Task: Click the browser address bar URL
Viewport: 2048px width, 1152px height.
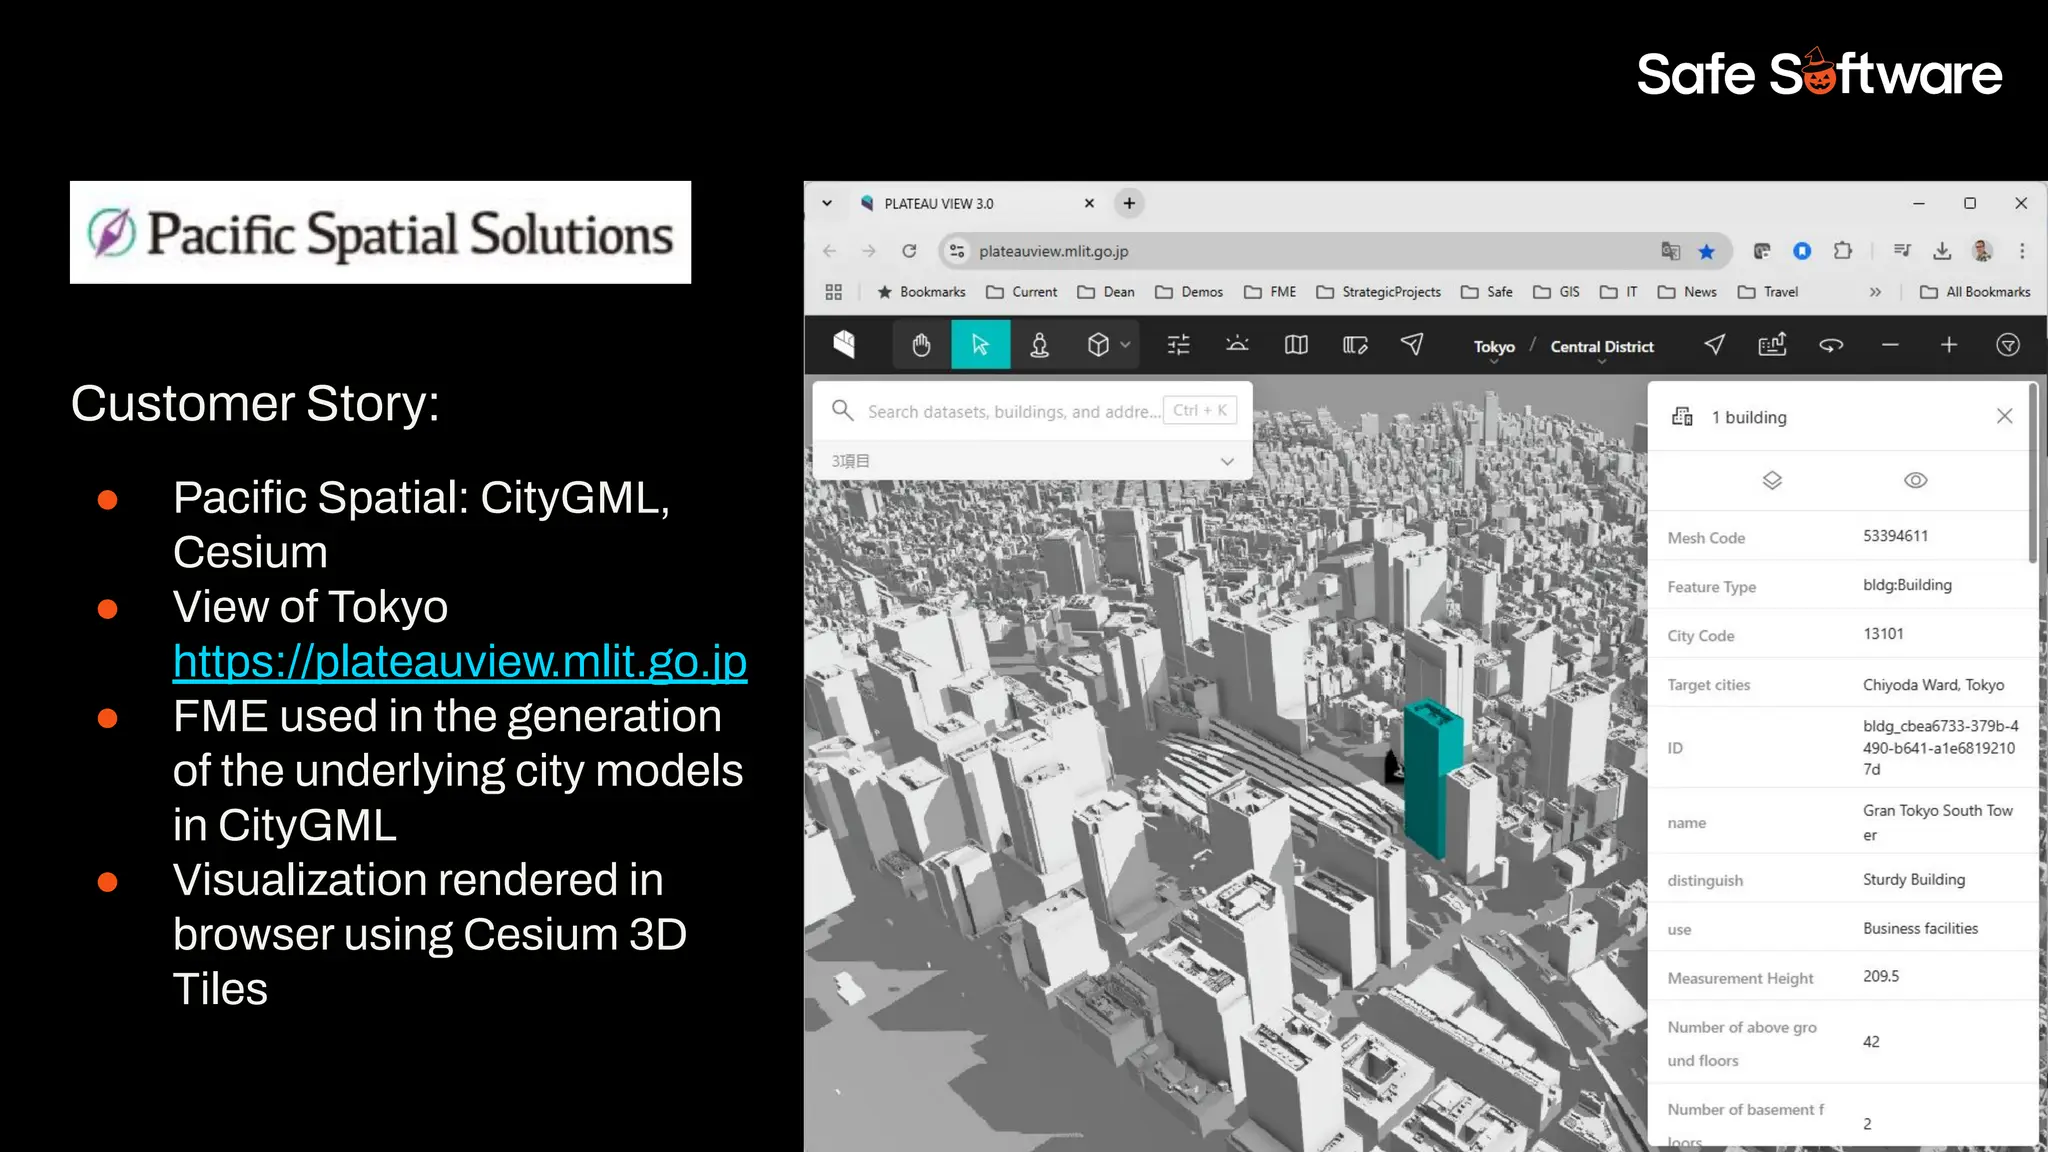Action: [1053, 251]
